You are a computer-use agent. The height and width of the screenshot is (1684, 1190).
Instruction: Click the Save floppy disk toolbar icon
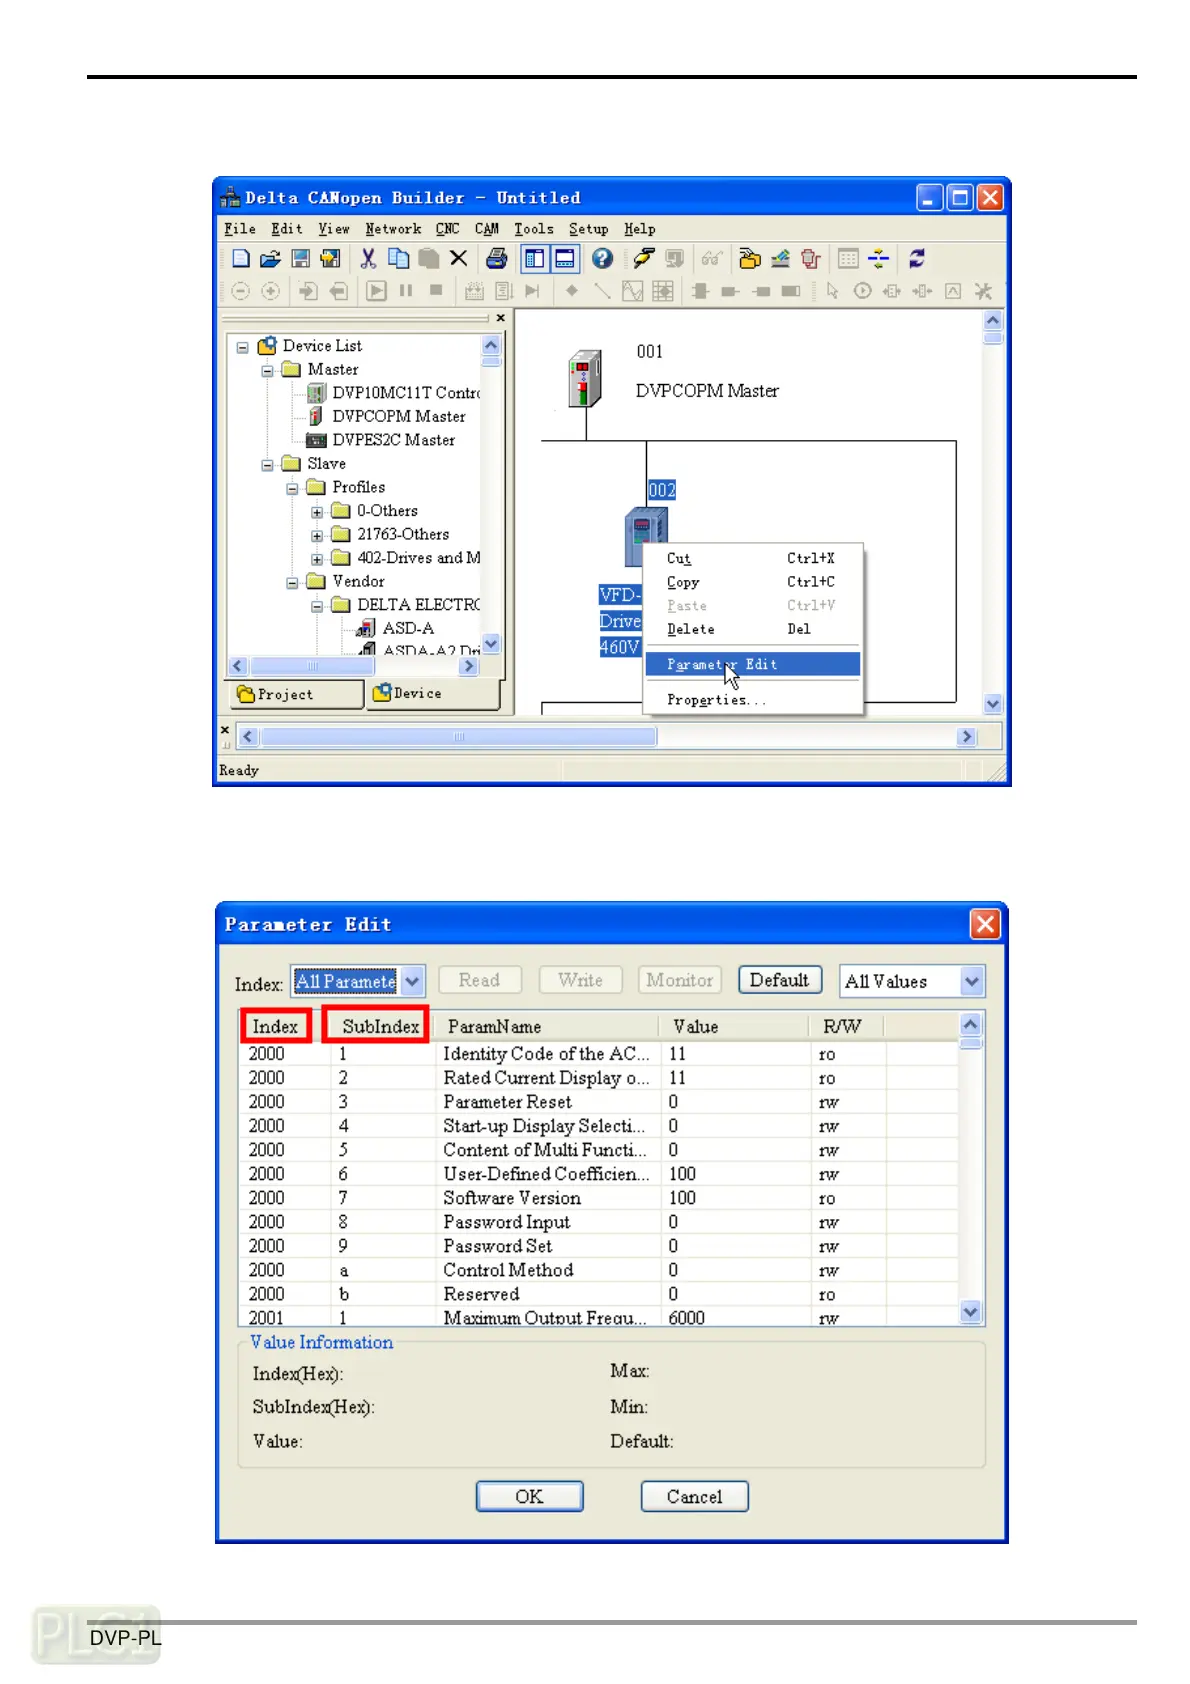click(x=300, y=259)
